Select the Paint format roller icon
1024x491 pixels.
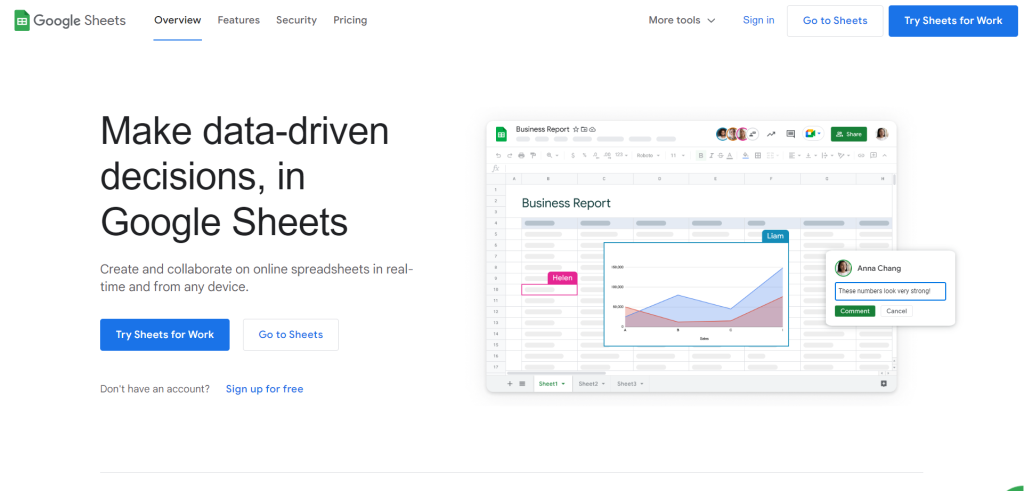533,155
